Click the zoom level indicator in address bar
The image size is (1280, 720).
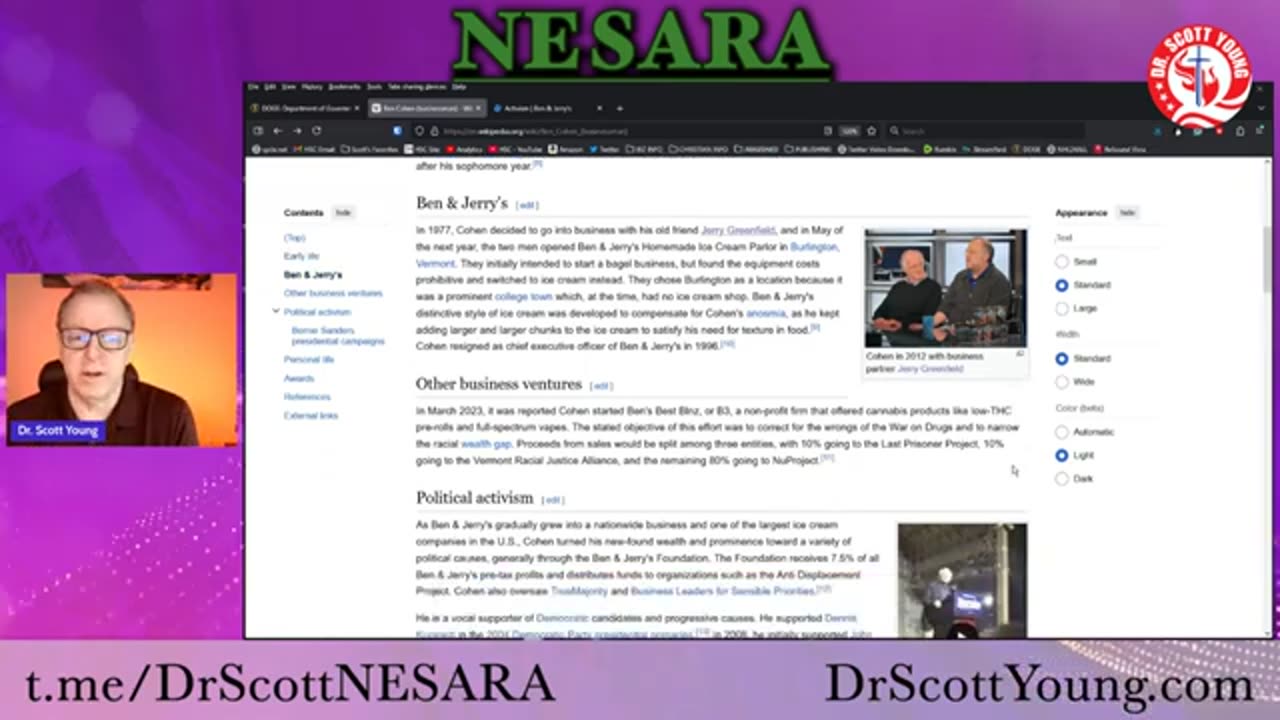click(850, 131)
